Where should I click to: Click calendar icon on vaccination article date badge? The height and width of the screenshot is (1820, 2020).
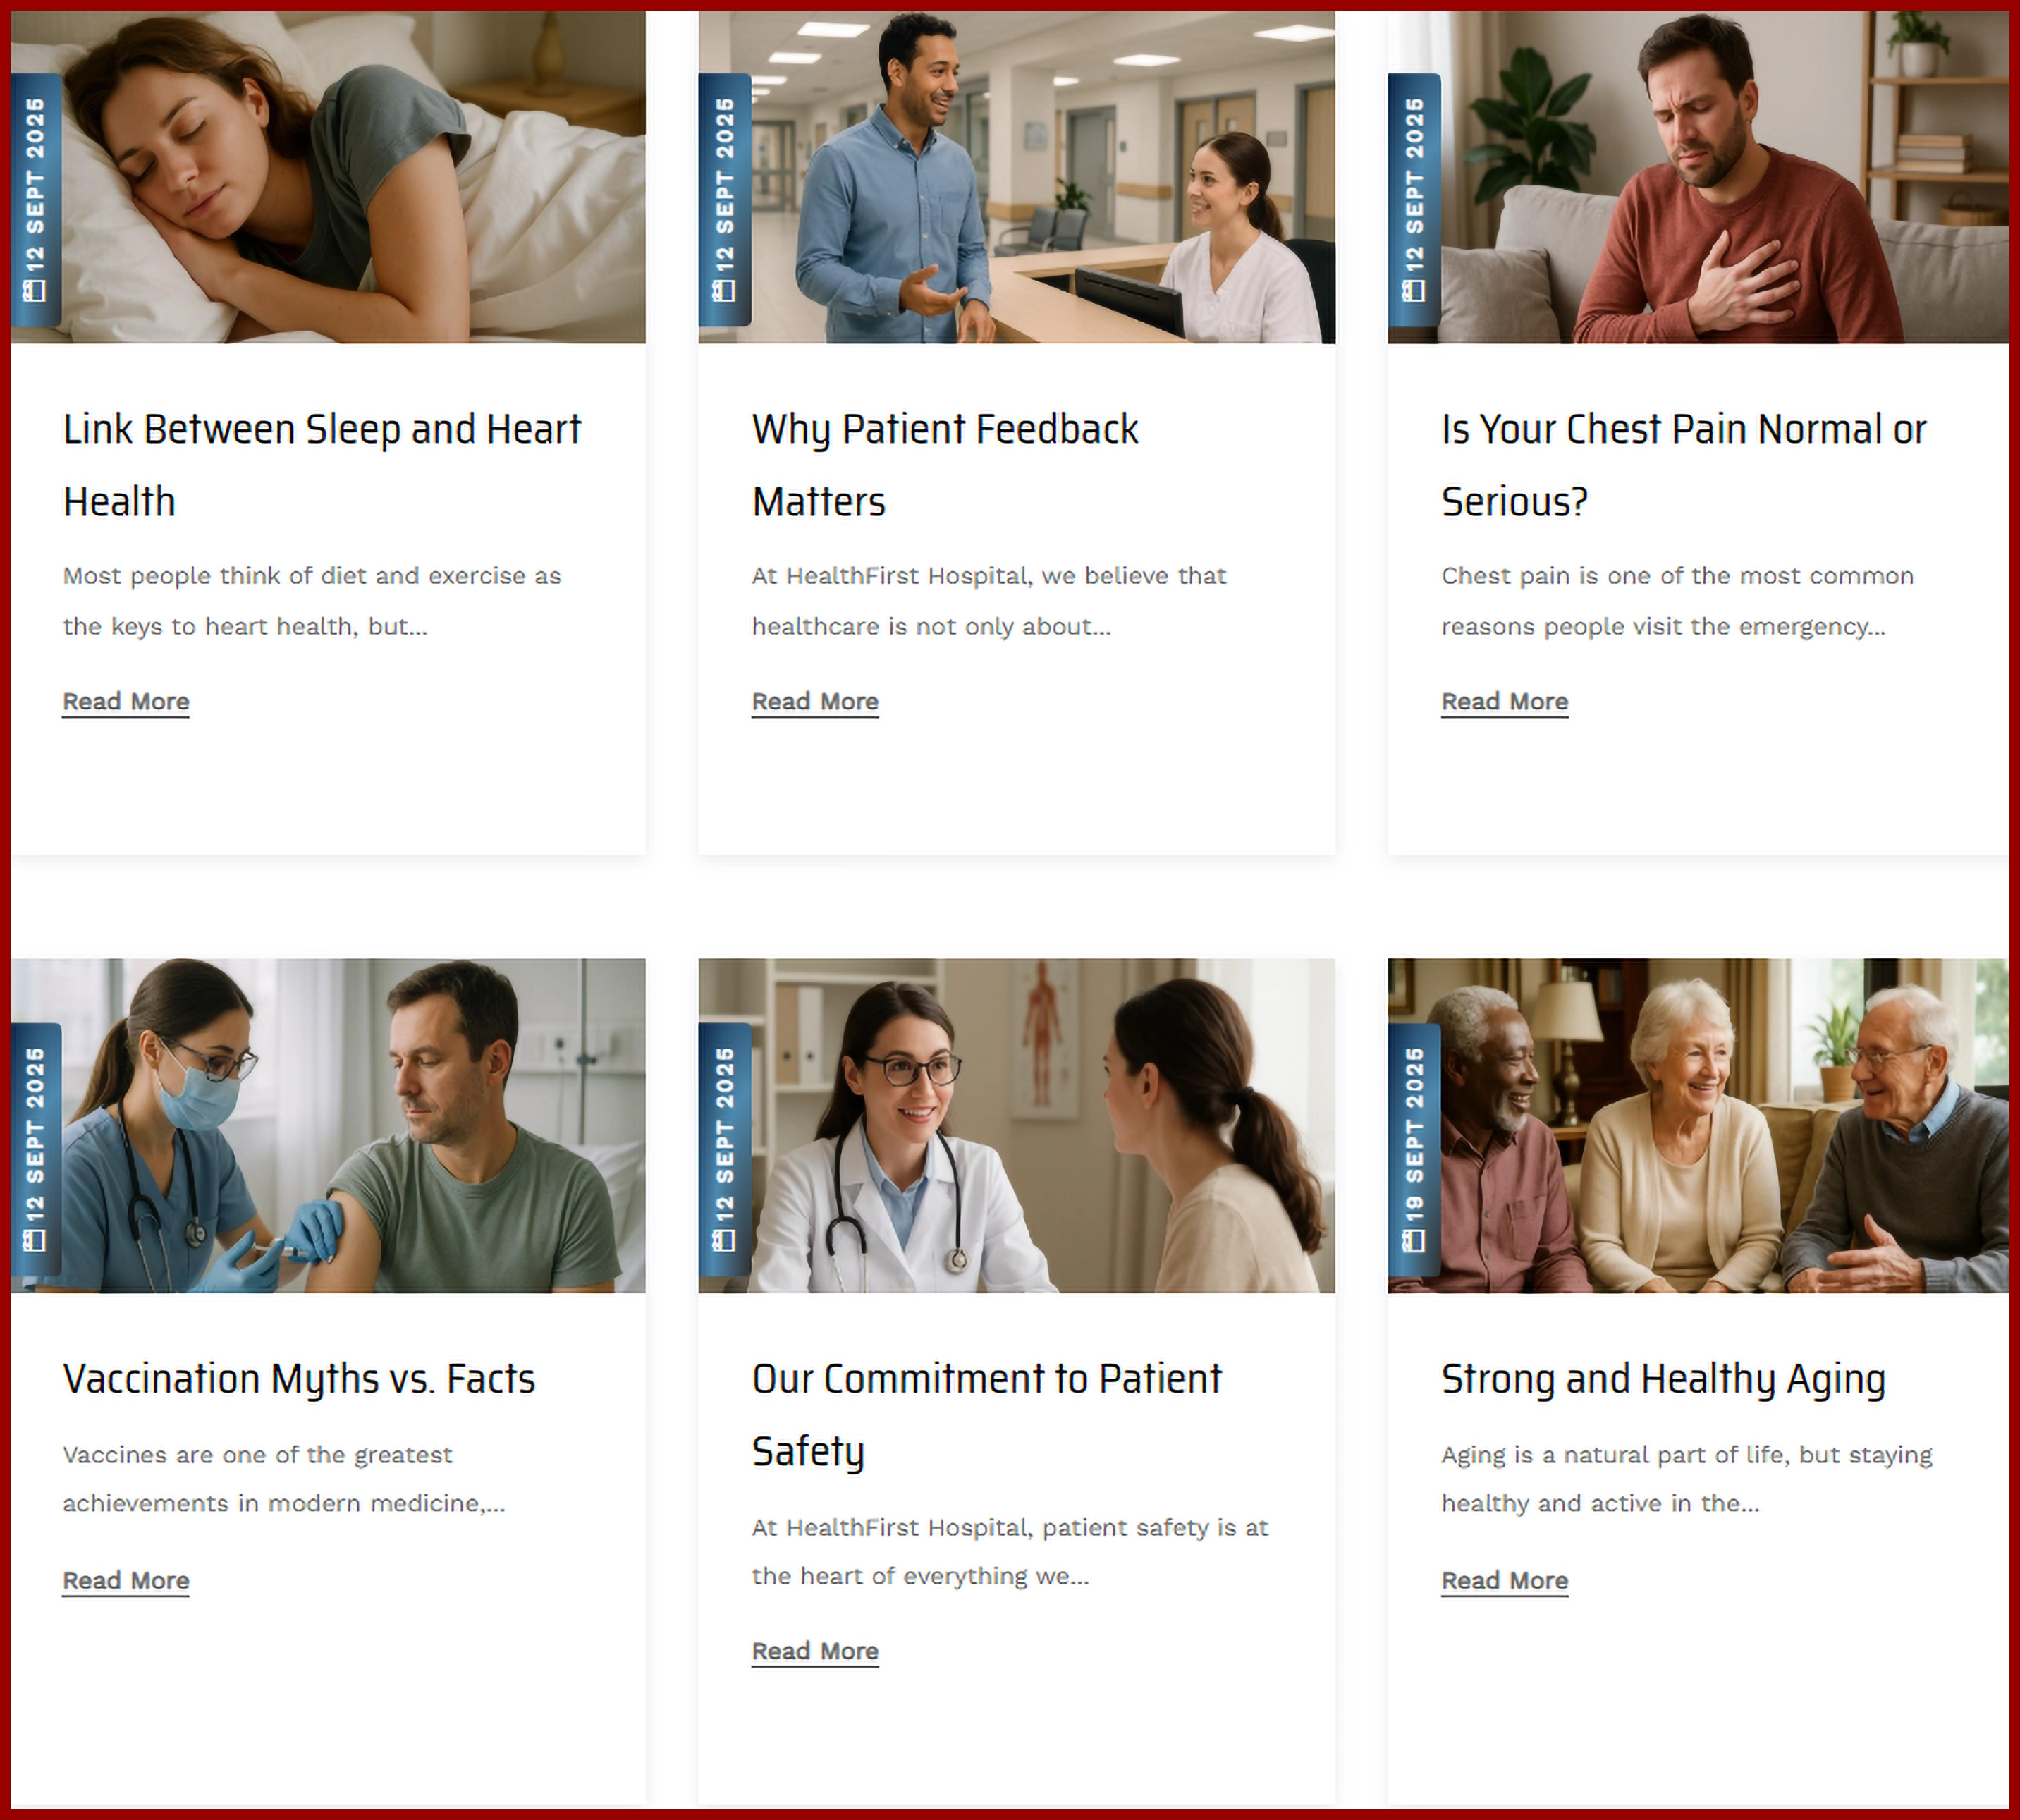[35, 1240]
